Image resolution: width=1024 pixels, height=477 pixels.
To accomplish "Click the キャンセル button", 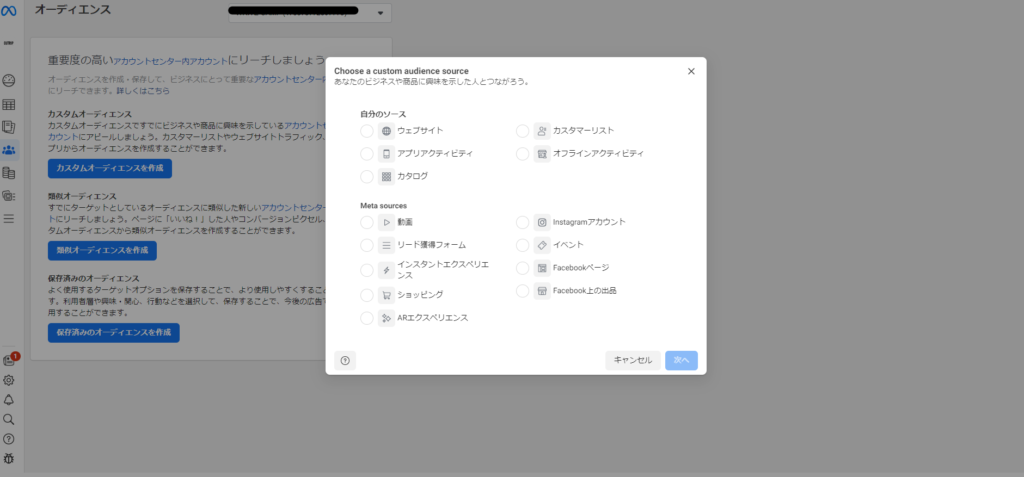I will pyautogui.click(x=632, y=361).
